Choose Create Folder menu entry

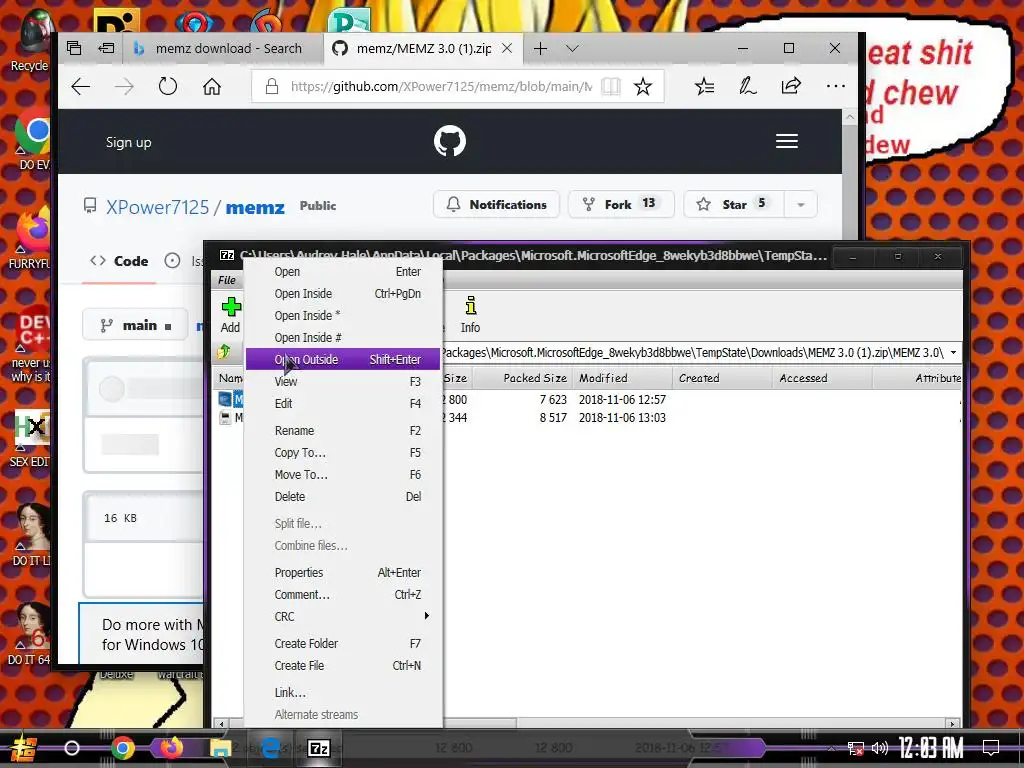click(x=344, y=644)
